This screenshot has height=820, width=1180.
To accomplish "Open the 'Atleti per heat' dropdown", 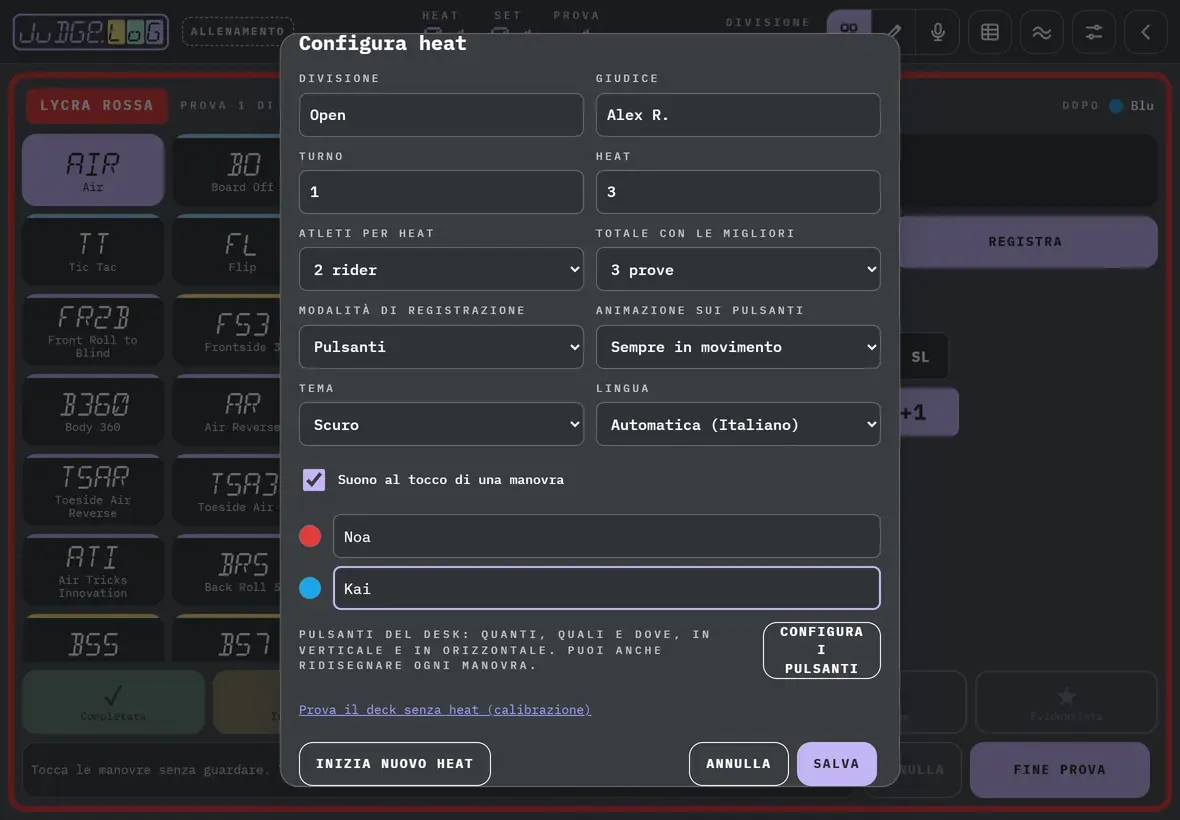I will point(441,269).
